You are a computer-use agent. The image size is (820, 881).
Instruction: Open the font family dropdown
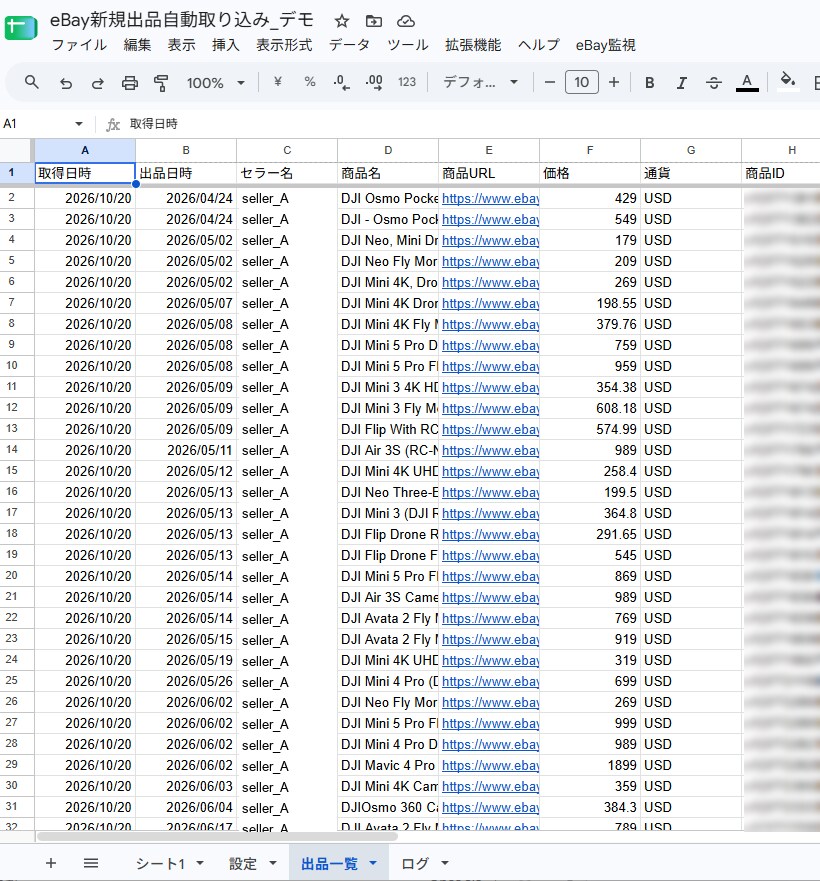[x=480, y=83]
